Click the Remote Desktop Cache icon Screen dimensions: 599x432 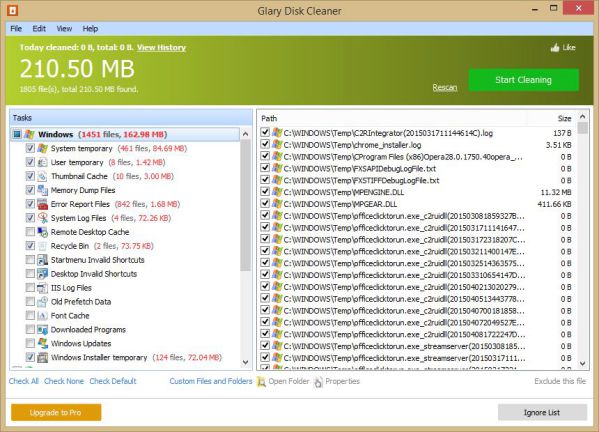(42, 232)
